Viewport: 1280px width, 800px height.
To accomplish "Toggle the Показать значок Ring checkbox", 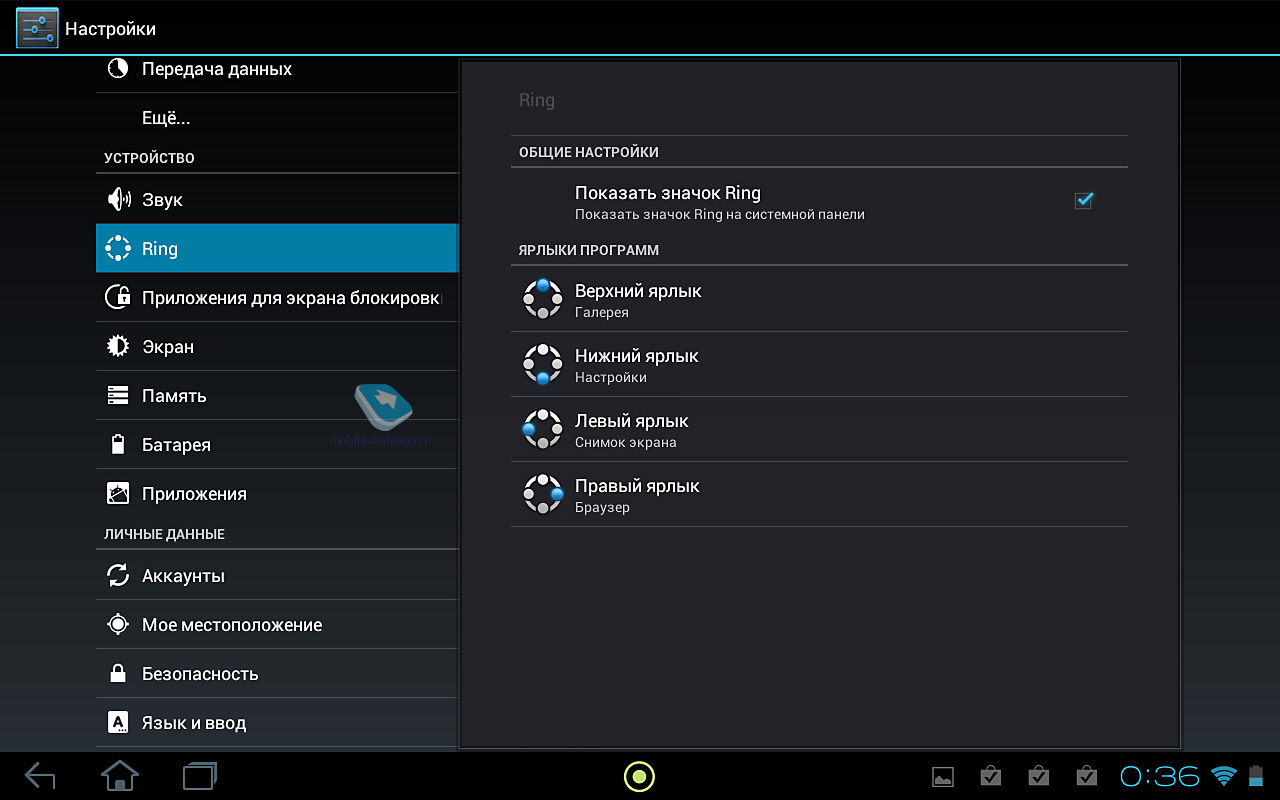I will (1083, 200).
